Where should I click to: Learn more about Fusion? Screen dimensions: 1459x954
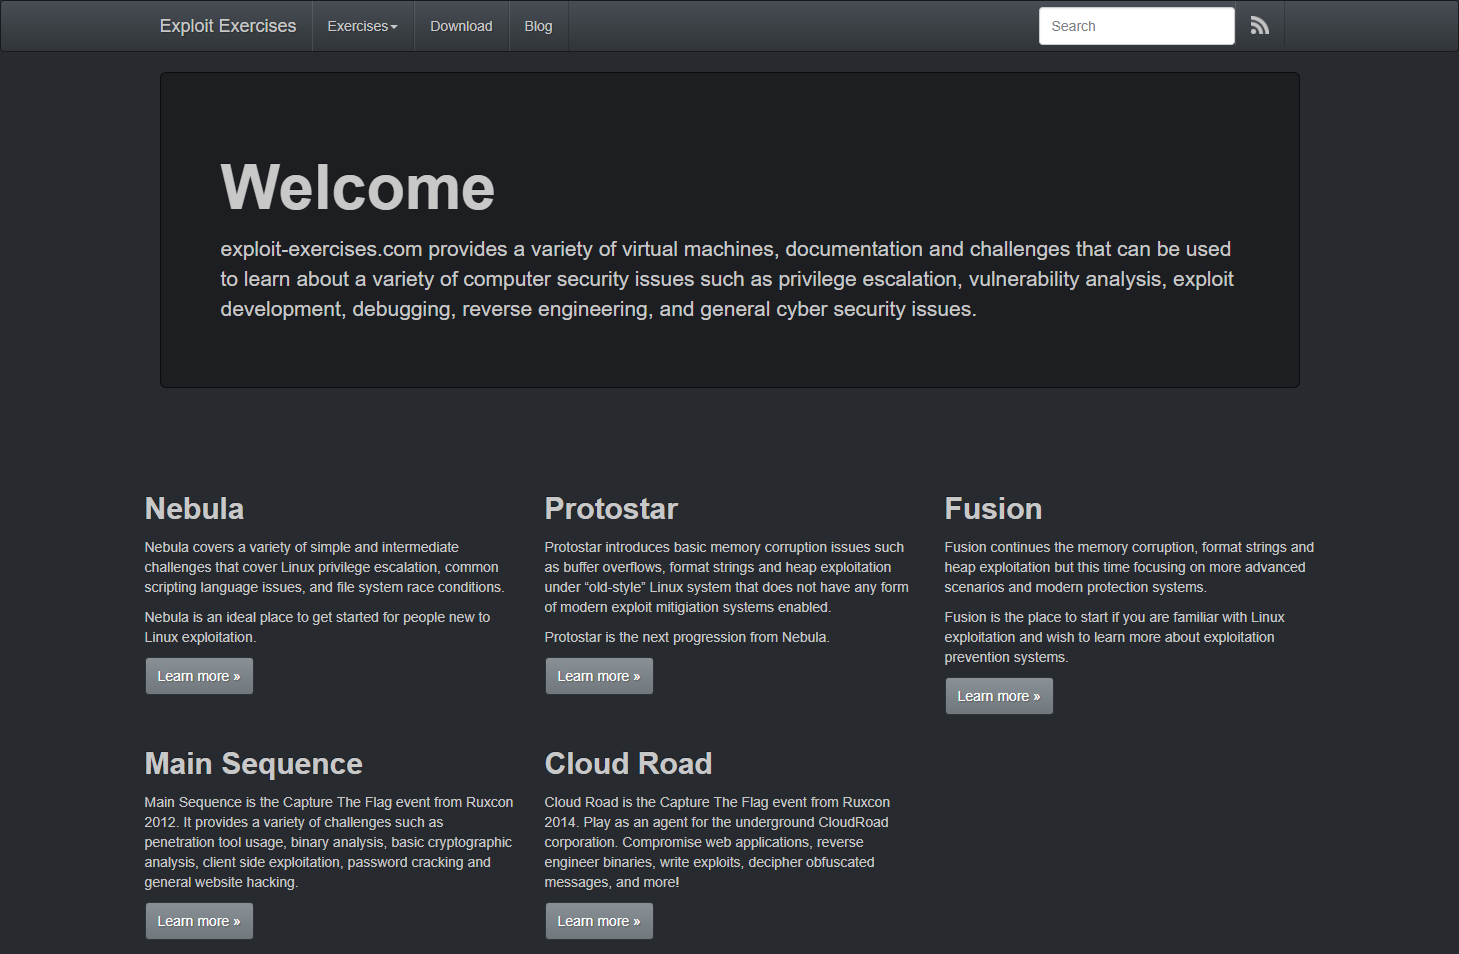[x=999, y=696]
